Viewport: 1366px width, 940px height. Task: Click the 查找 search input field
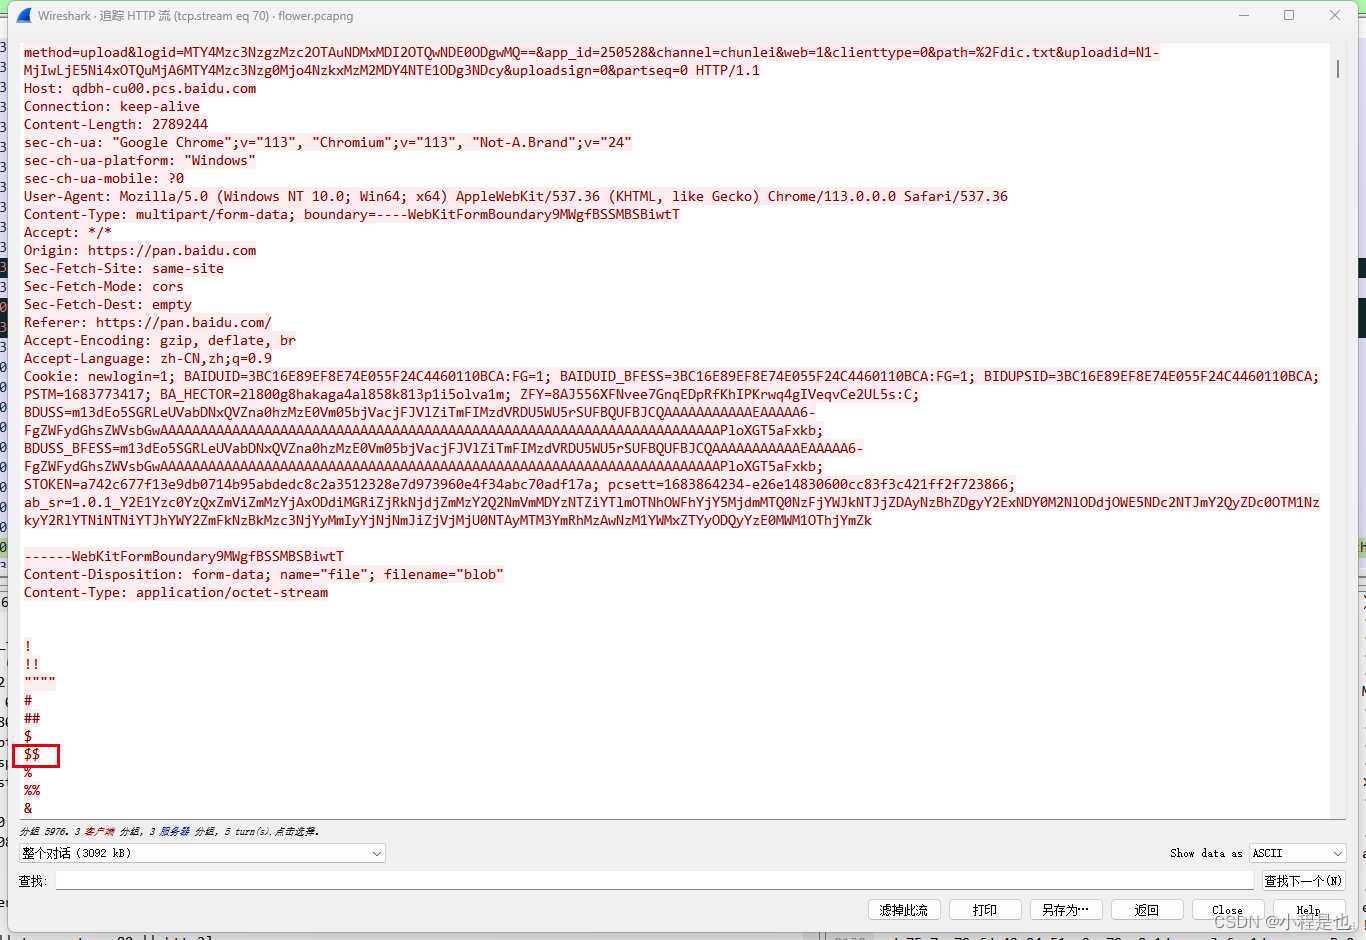[x=654, y=880]
